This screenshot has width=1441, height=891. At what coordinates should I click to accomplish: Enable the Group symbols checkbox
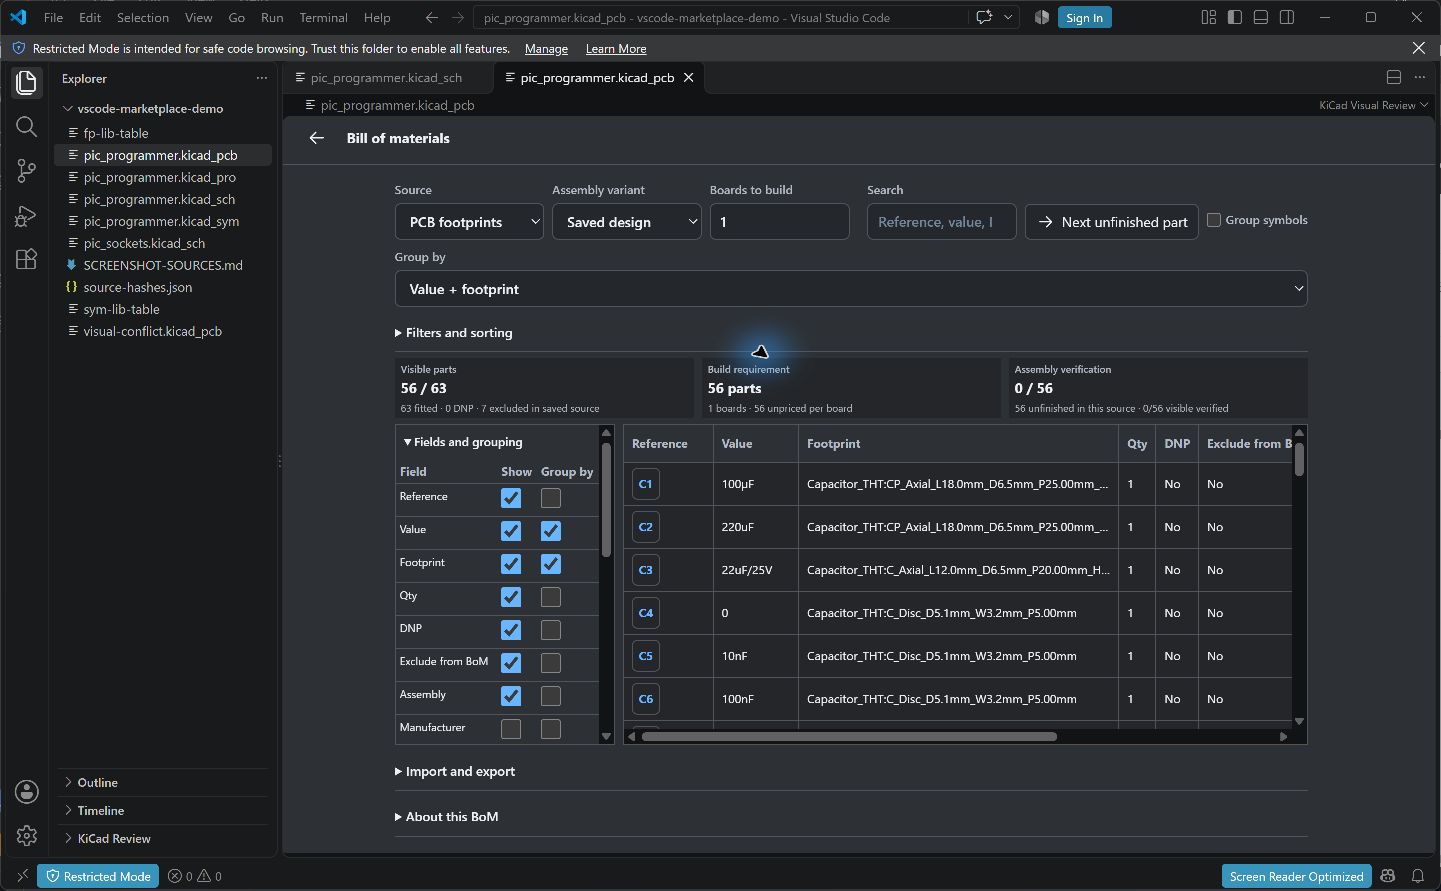(1214, 220)
